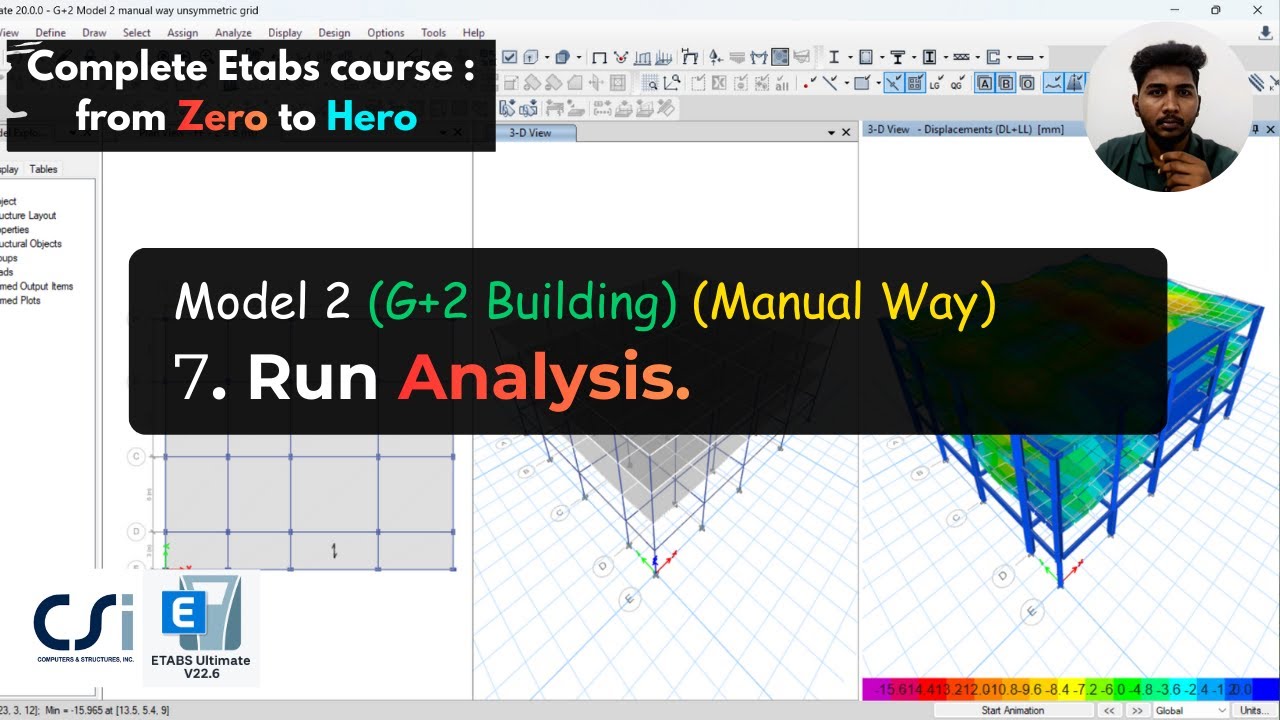Click the pyramid icon right of the wavy line icon
This screenshot has width=1280, height=720.
click(x=1075, y=83)
